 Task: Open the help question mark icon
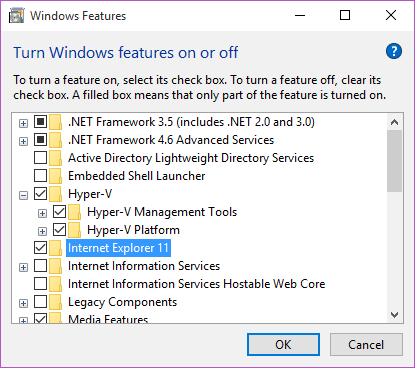(394, 51)
